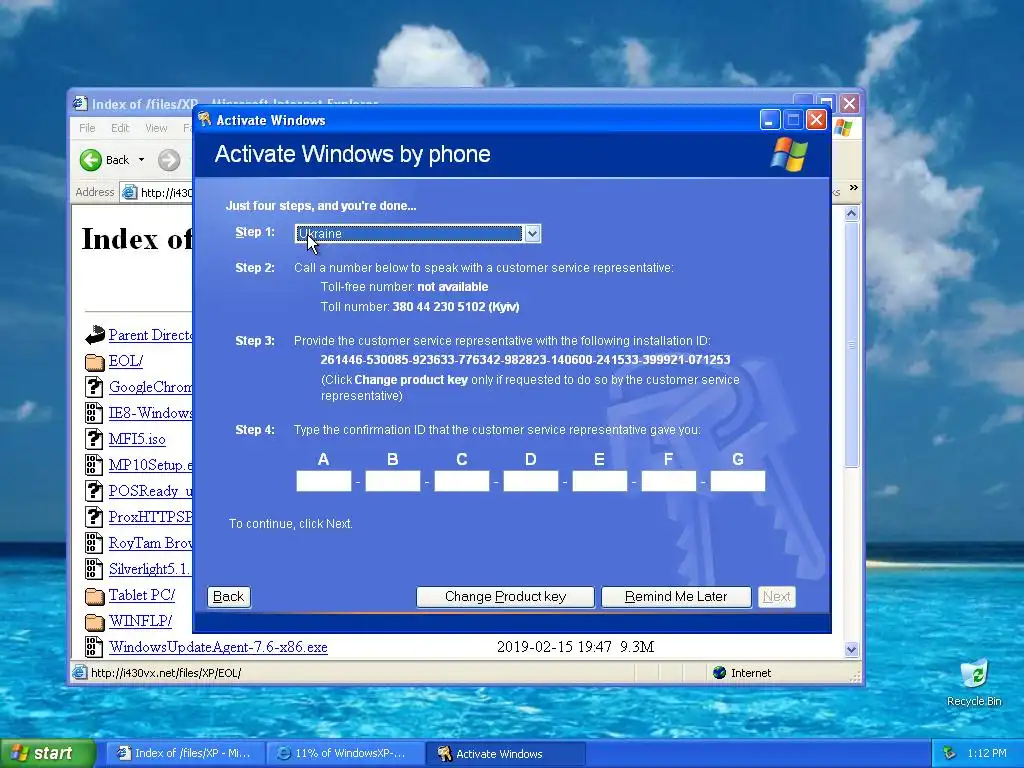Viewport: 1024px width, 768px height.
Task: Open the EOL/ folder link
Action: click(125, 361)
